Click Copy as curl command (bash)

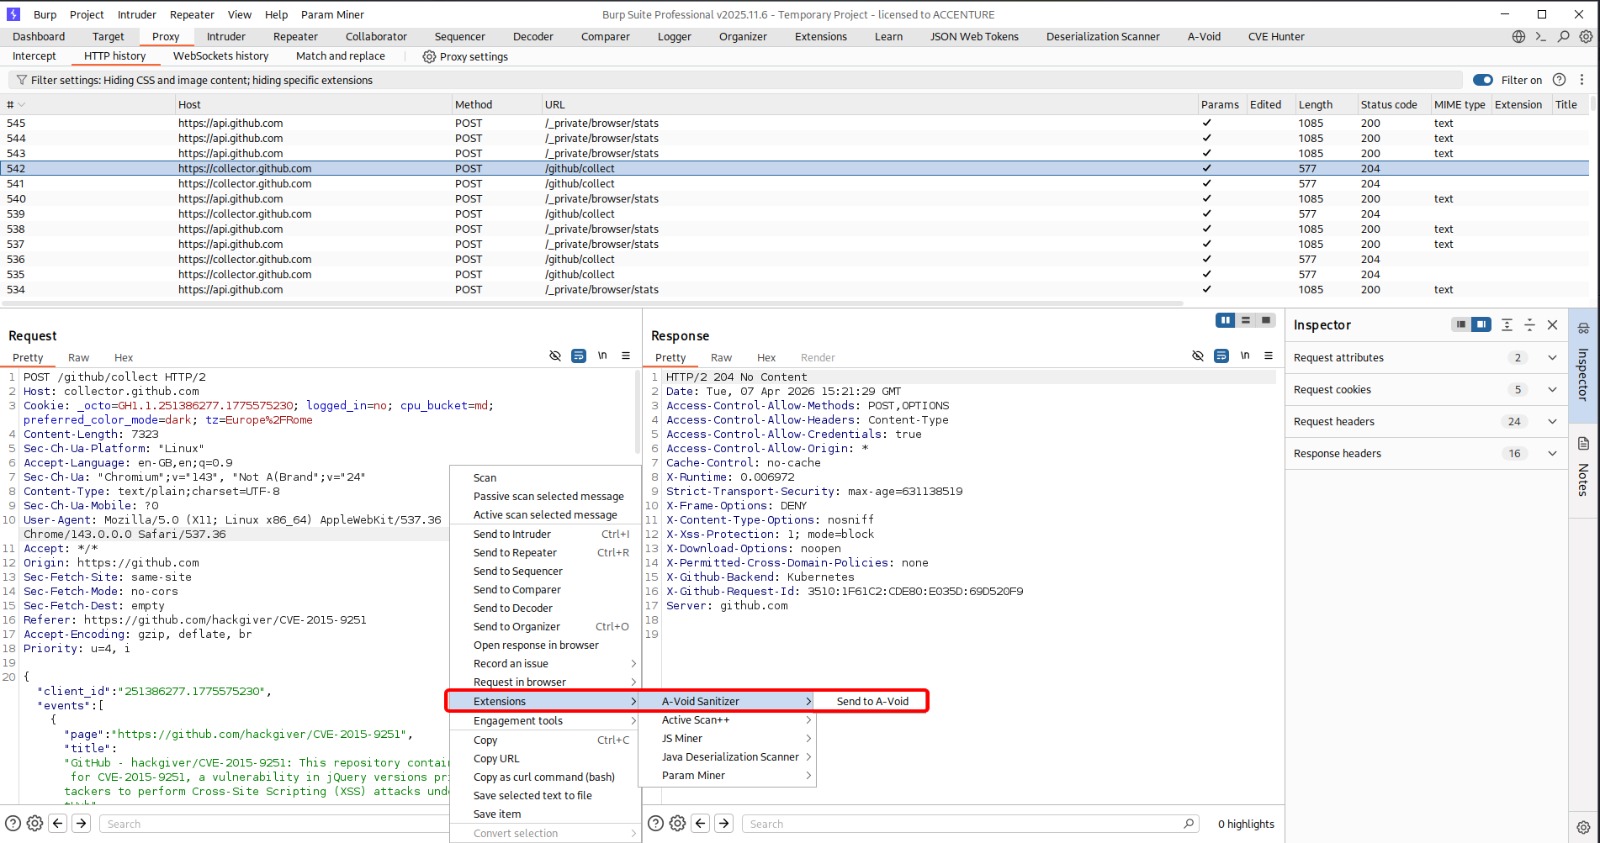click(x=544, y=776)
